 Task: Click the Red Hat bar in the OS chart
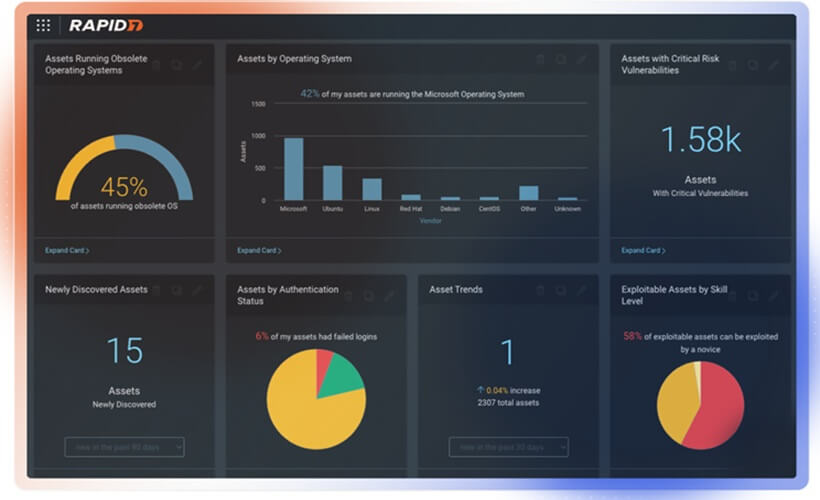(411, 197)
